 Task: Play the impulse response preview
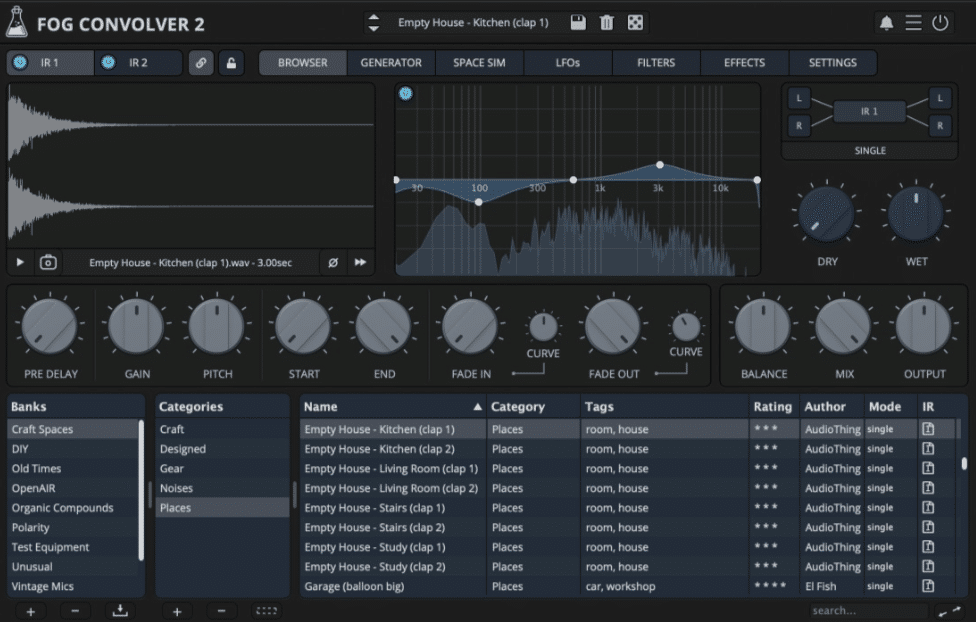(x=20, y=262)
